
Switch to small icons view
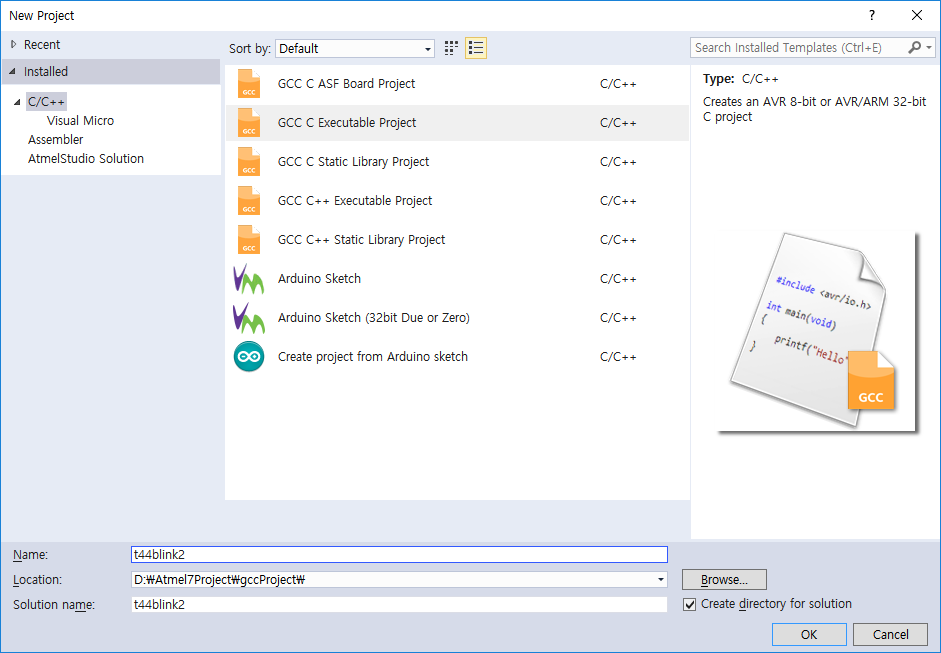coord(451,48)
